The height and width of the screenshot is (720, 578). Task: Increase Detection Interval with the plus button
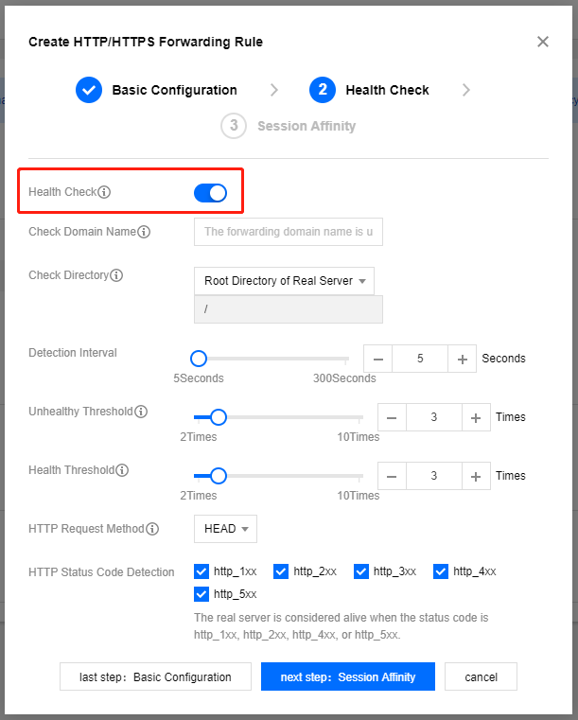tap(462, 359)
